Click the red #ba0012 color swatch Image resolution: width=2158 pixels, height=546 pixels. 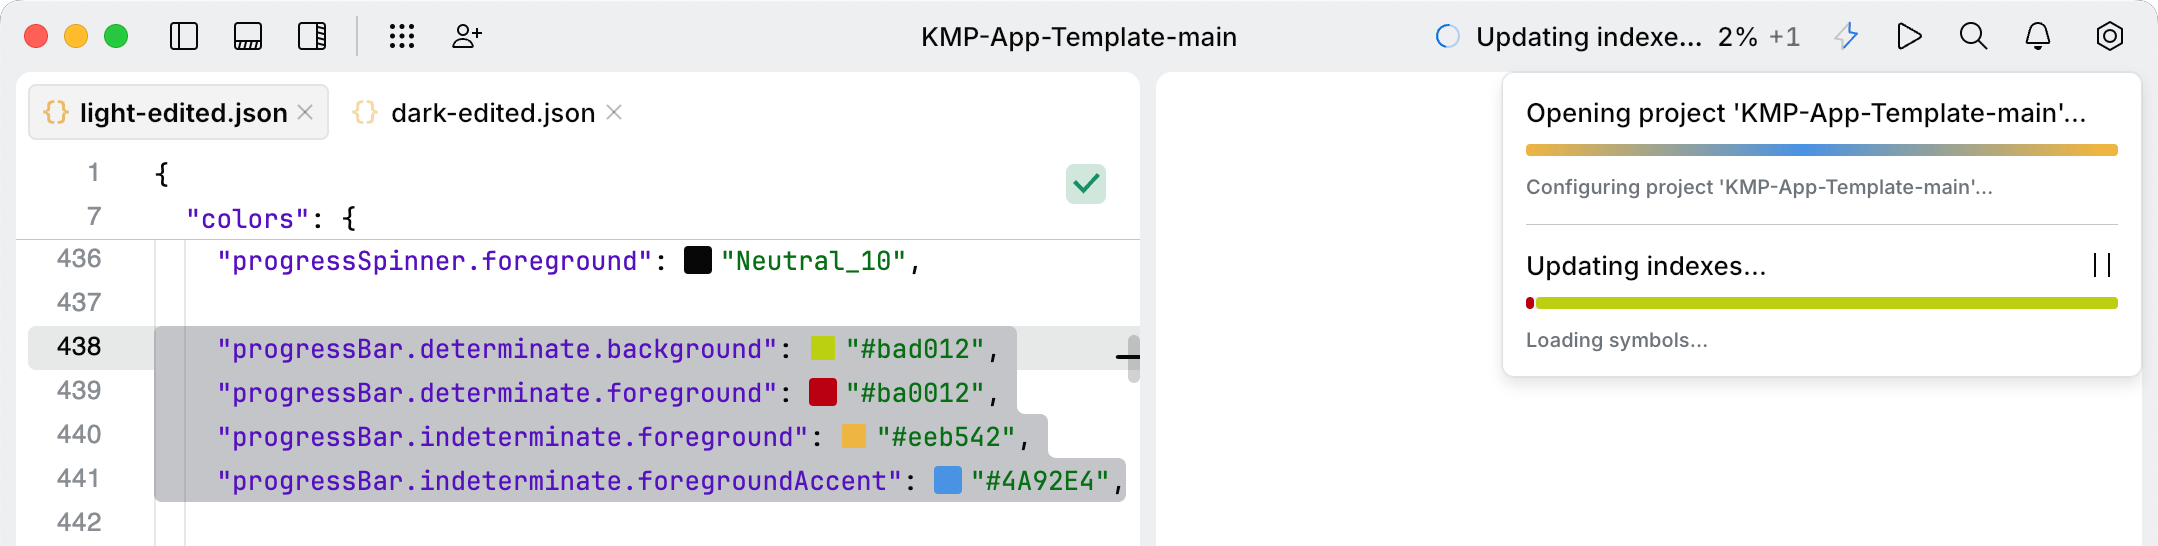point(823,392)
